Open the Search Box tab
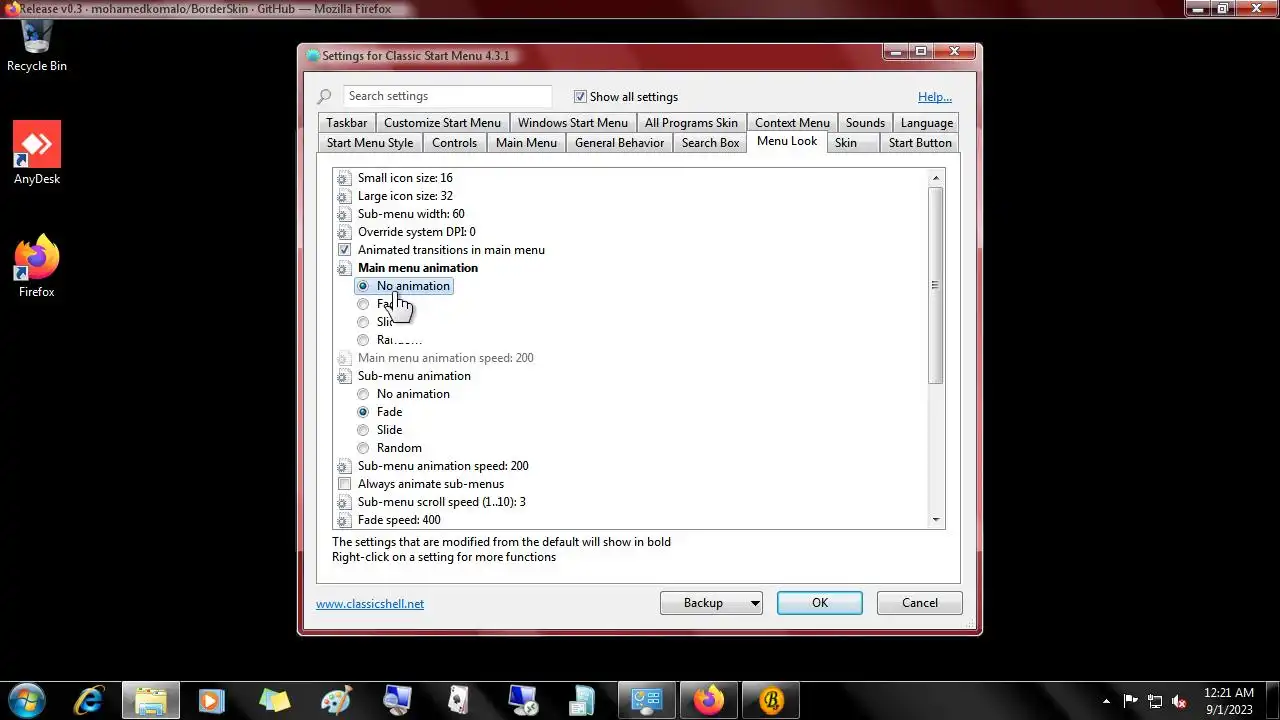The height and width of the screenshot is (720, 1280). [x=710, y=143]
